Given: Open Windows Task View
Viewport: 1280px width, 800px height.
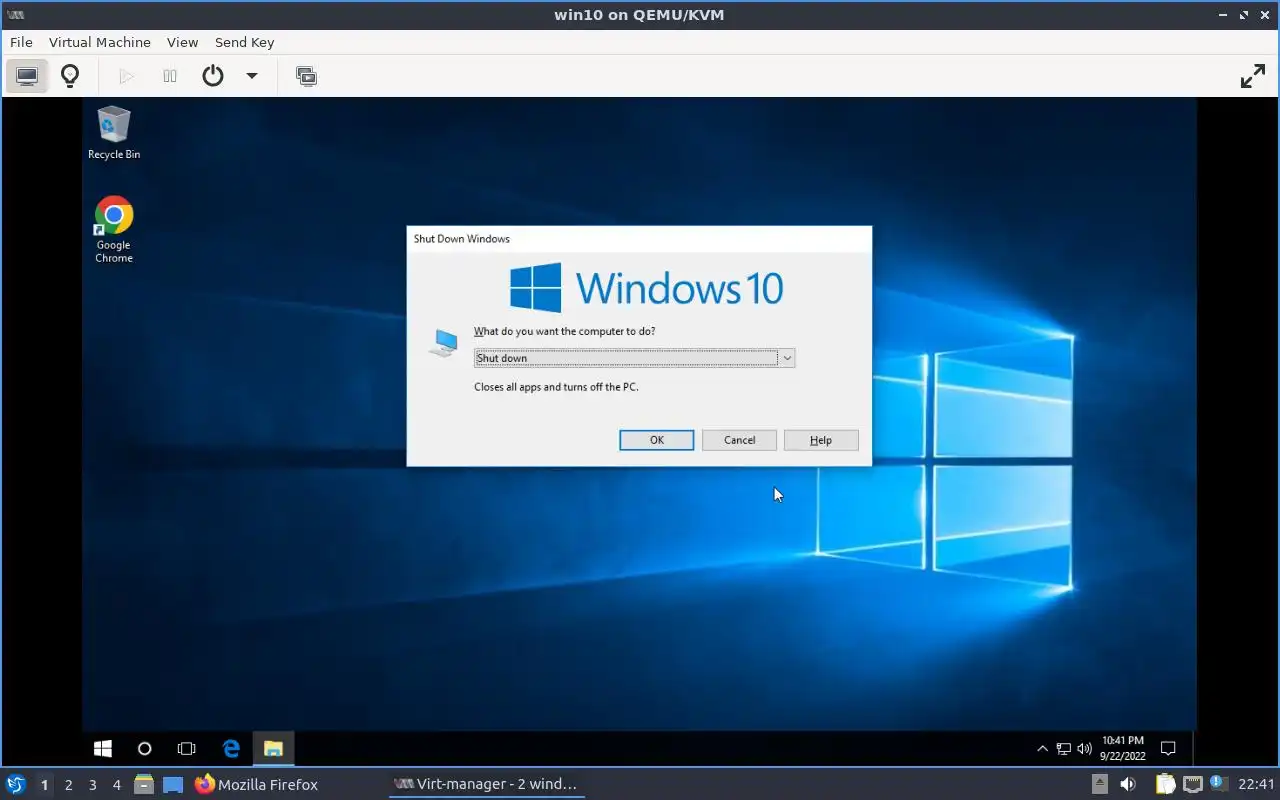Looking at the screenshot, I should [x=187, y=748].
